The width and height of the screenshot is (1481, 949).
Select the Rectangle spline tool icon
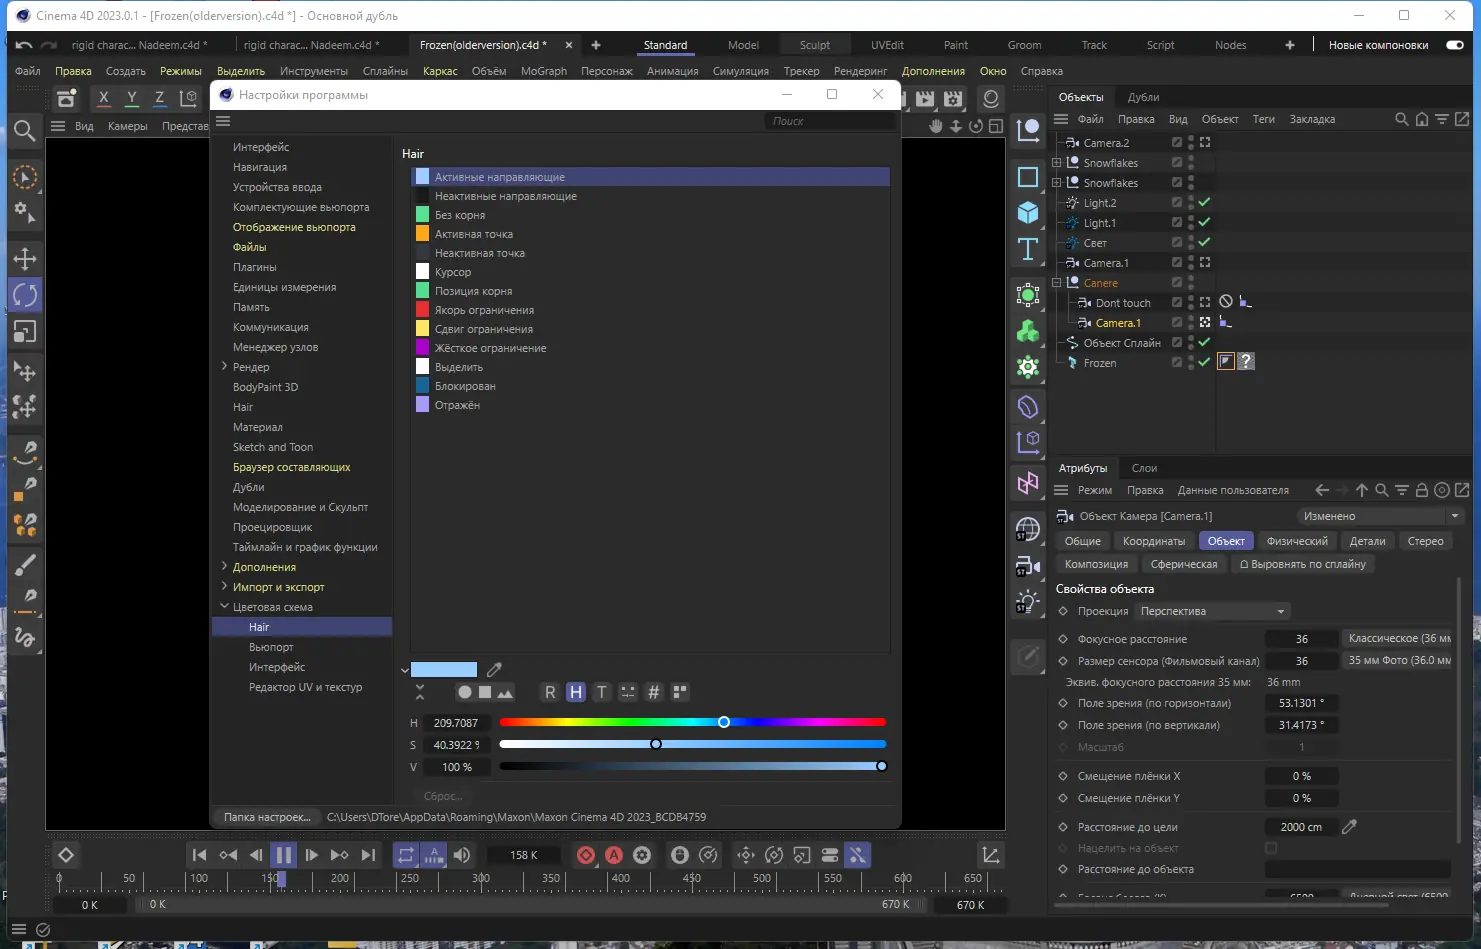coord(1028,177)
